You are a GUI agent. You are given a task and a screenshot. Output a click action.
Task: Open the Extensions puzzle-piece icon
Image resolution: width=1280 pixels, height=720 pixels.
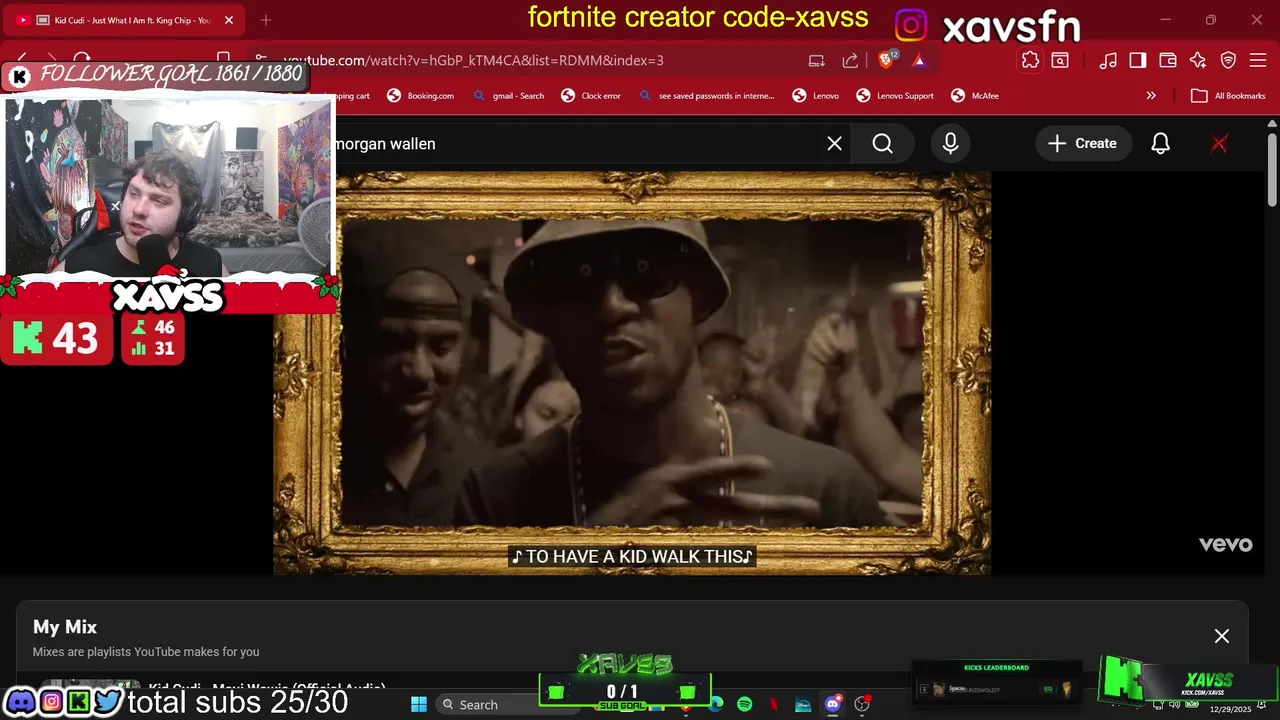[1030, 60]
